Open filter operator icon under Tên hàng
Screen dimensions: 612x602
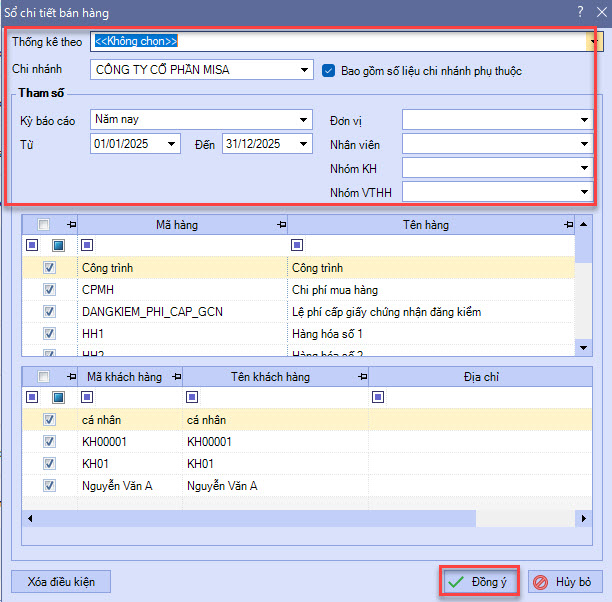(x=297, y=245)
